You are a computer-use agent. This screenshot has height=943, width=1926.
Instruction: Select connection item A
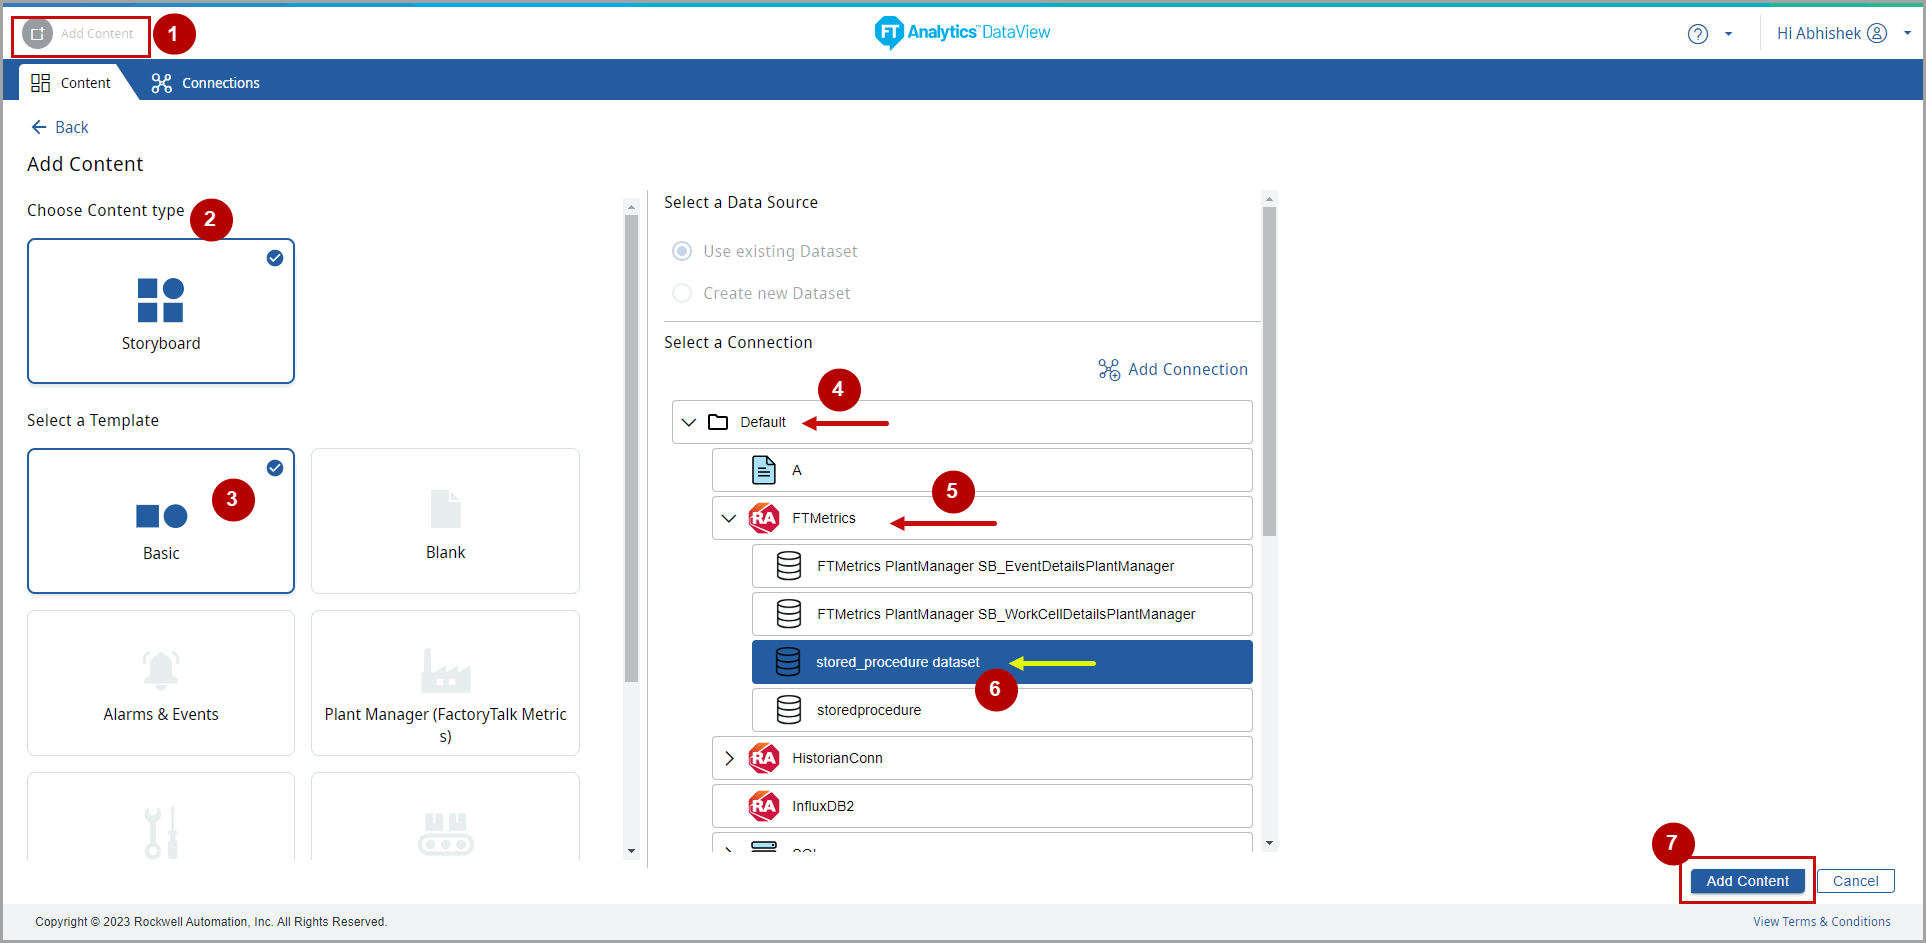982,470
